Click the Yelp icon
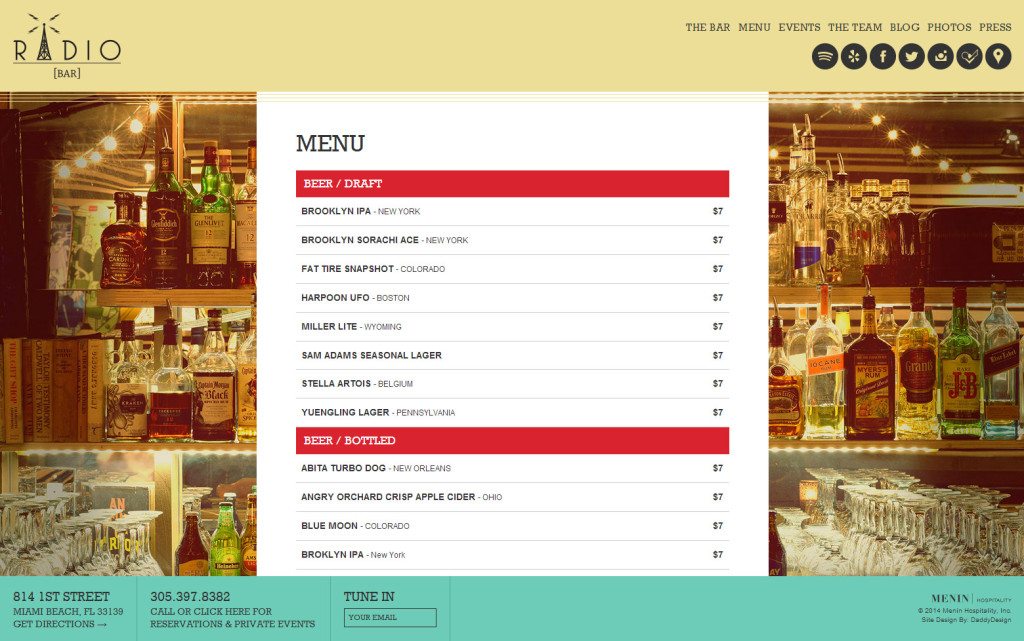Viewport: 1024px width, 641px height. [852, 56]
